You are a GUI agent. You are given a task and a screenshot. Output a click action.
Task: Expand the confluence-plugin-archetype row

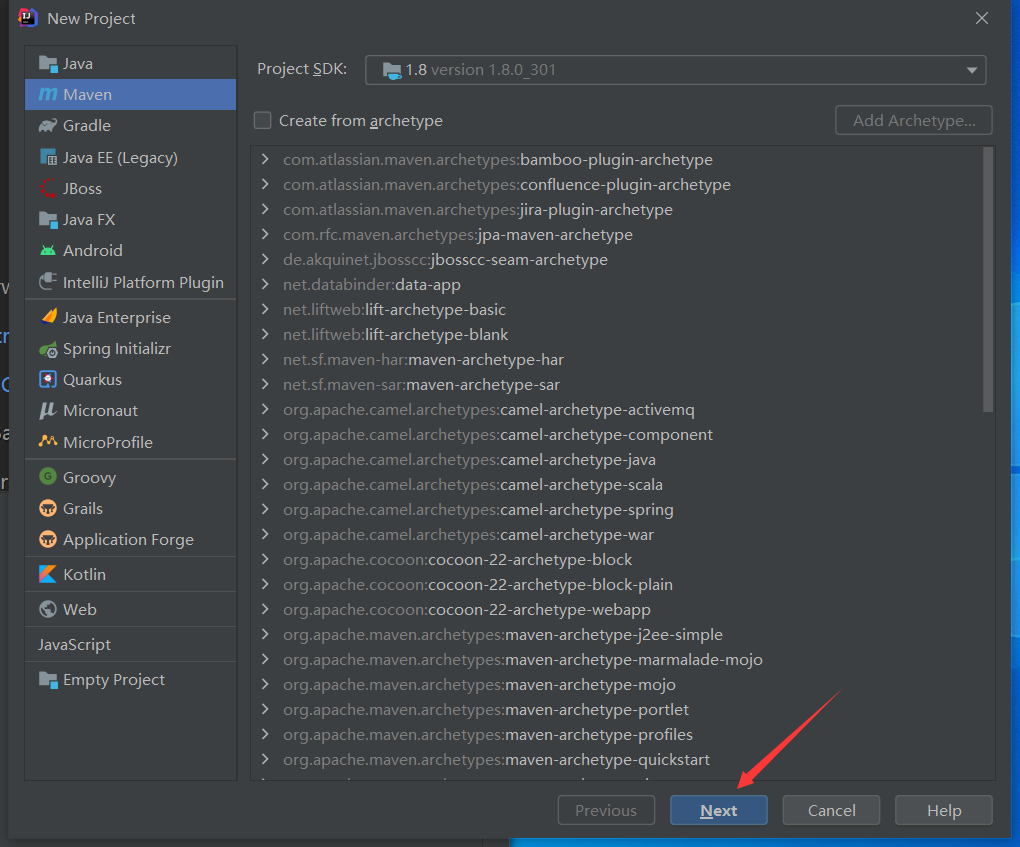coord(265,184)
